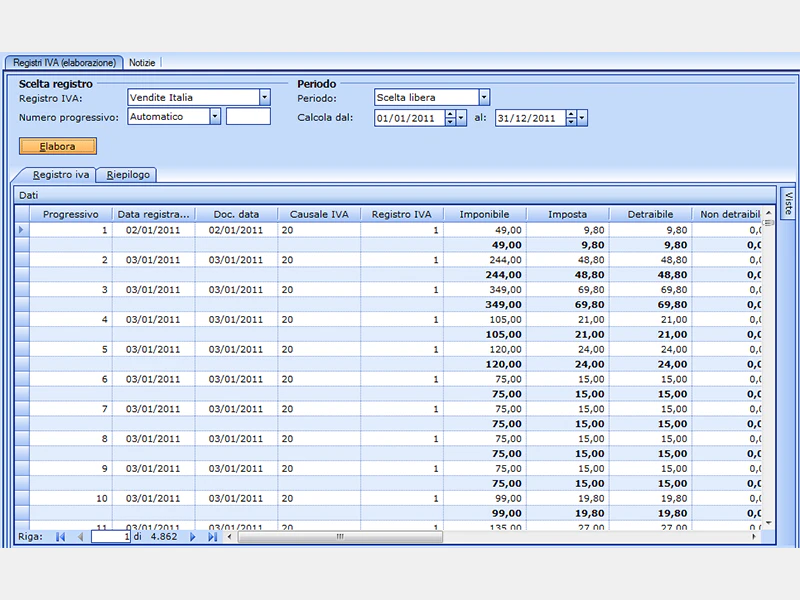This screenshot has height=600, width=800.
Task: Go to previous record arrow icon
Action: pyautogui.click(x=81, y=537)
